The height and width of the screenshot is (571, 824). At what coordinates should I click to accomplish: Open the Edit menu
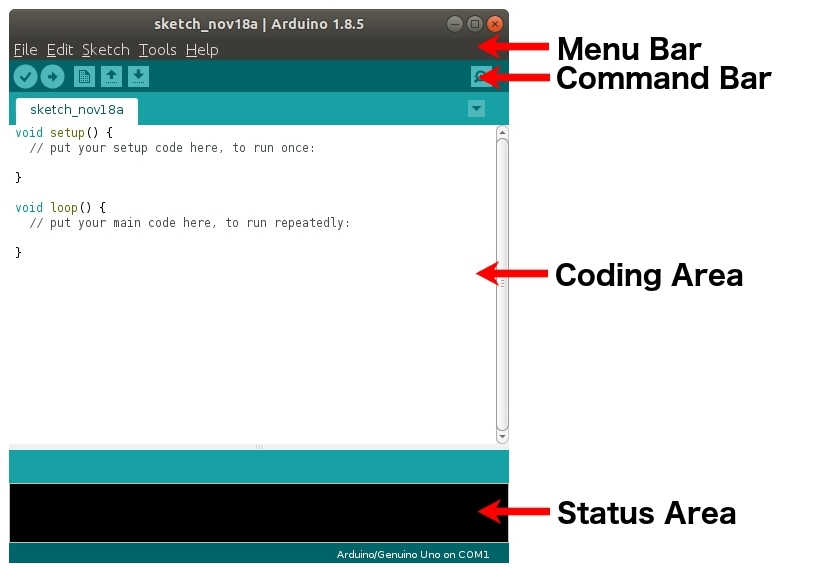[x=60, y=50]
